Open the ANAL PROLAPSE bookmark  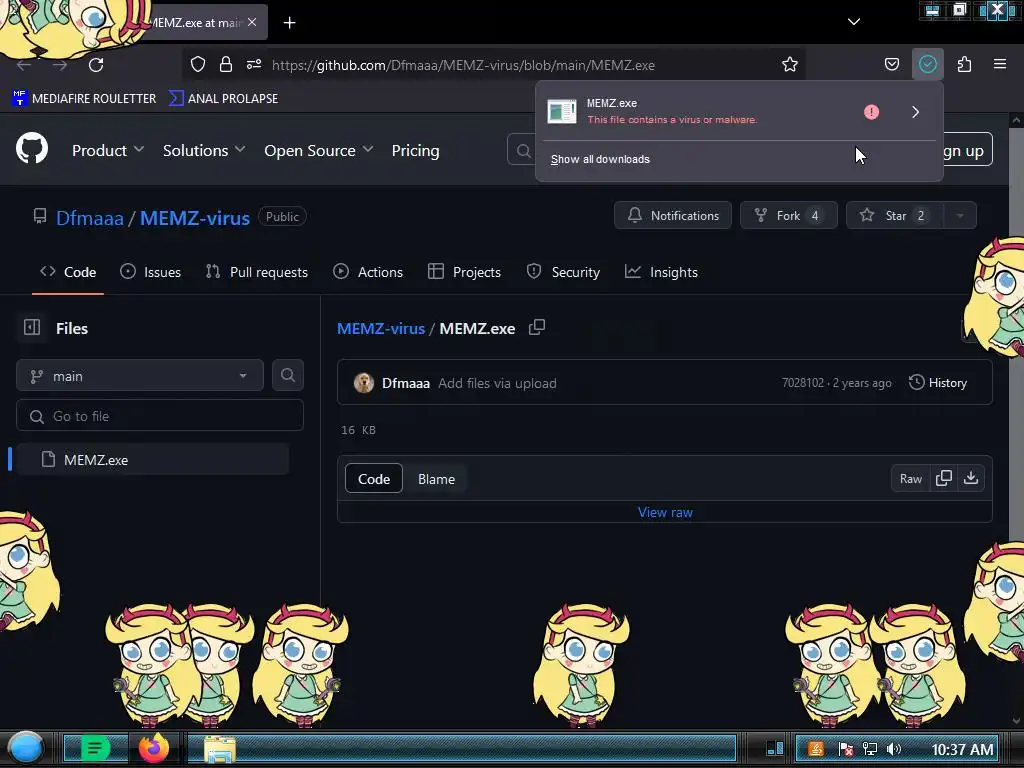pos(223,99)
